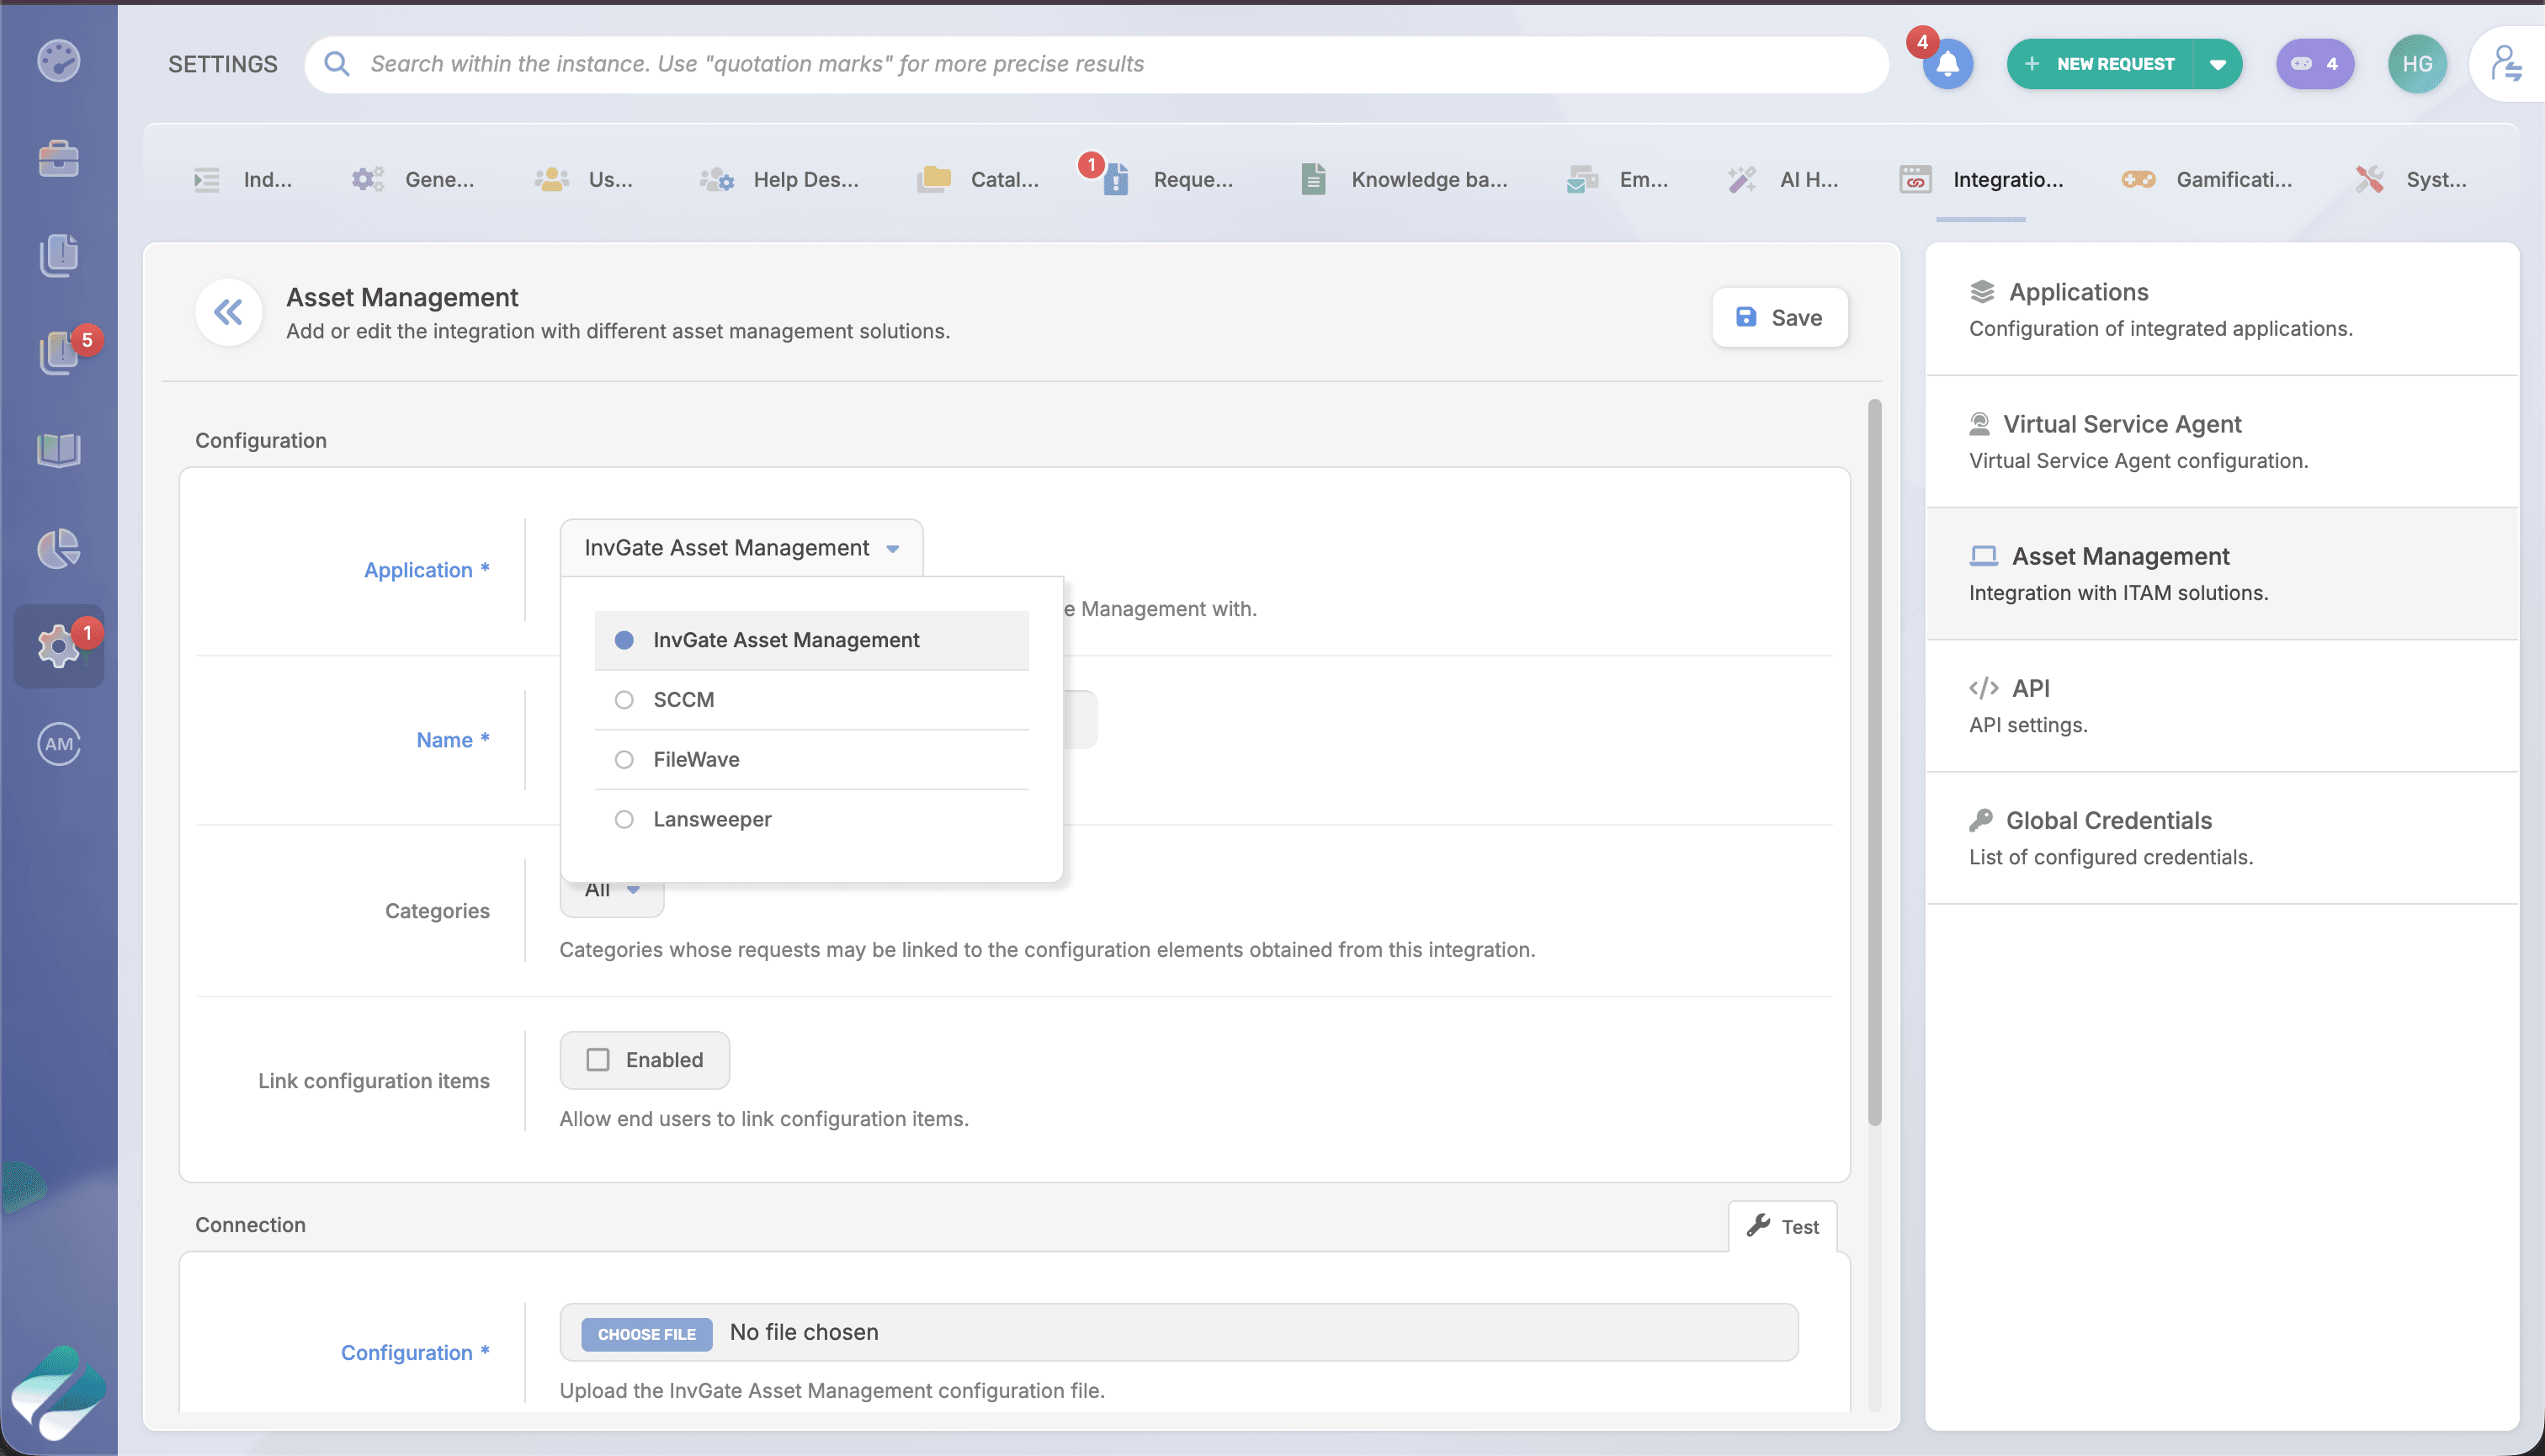Viewport: 2545px width, 1456px height.
Task: Open the requests icon with badge 5
Action: point(59,352)
